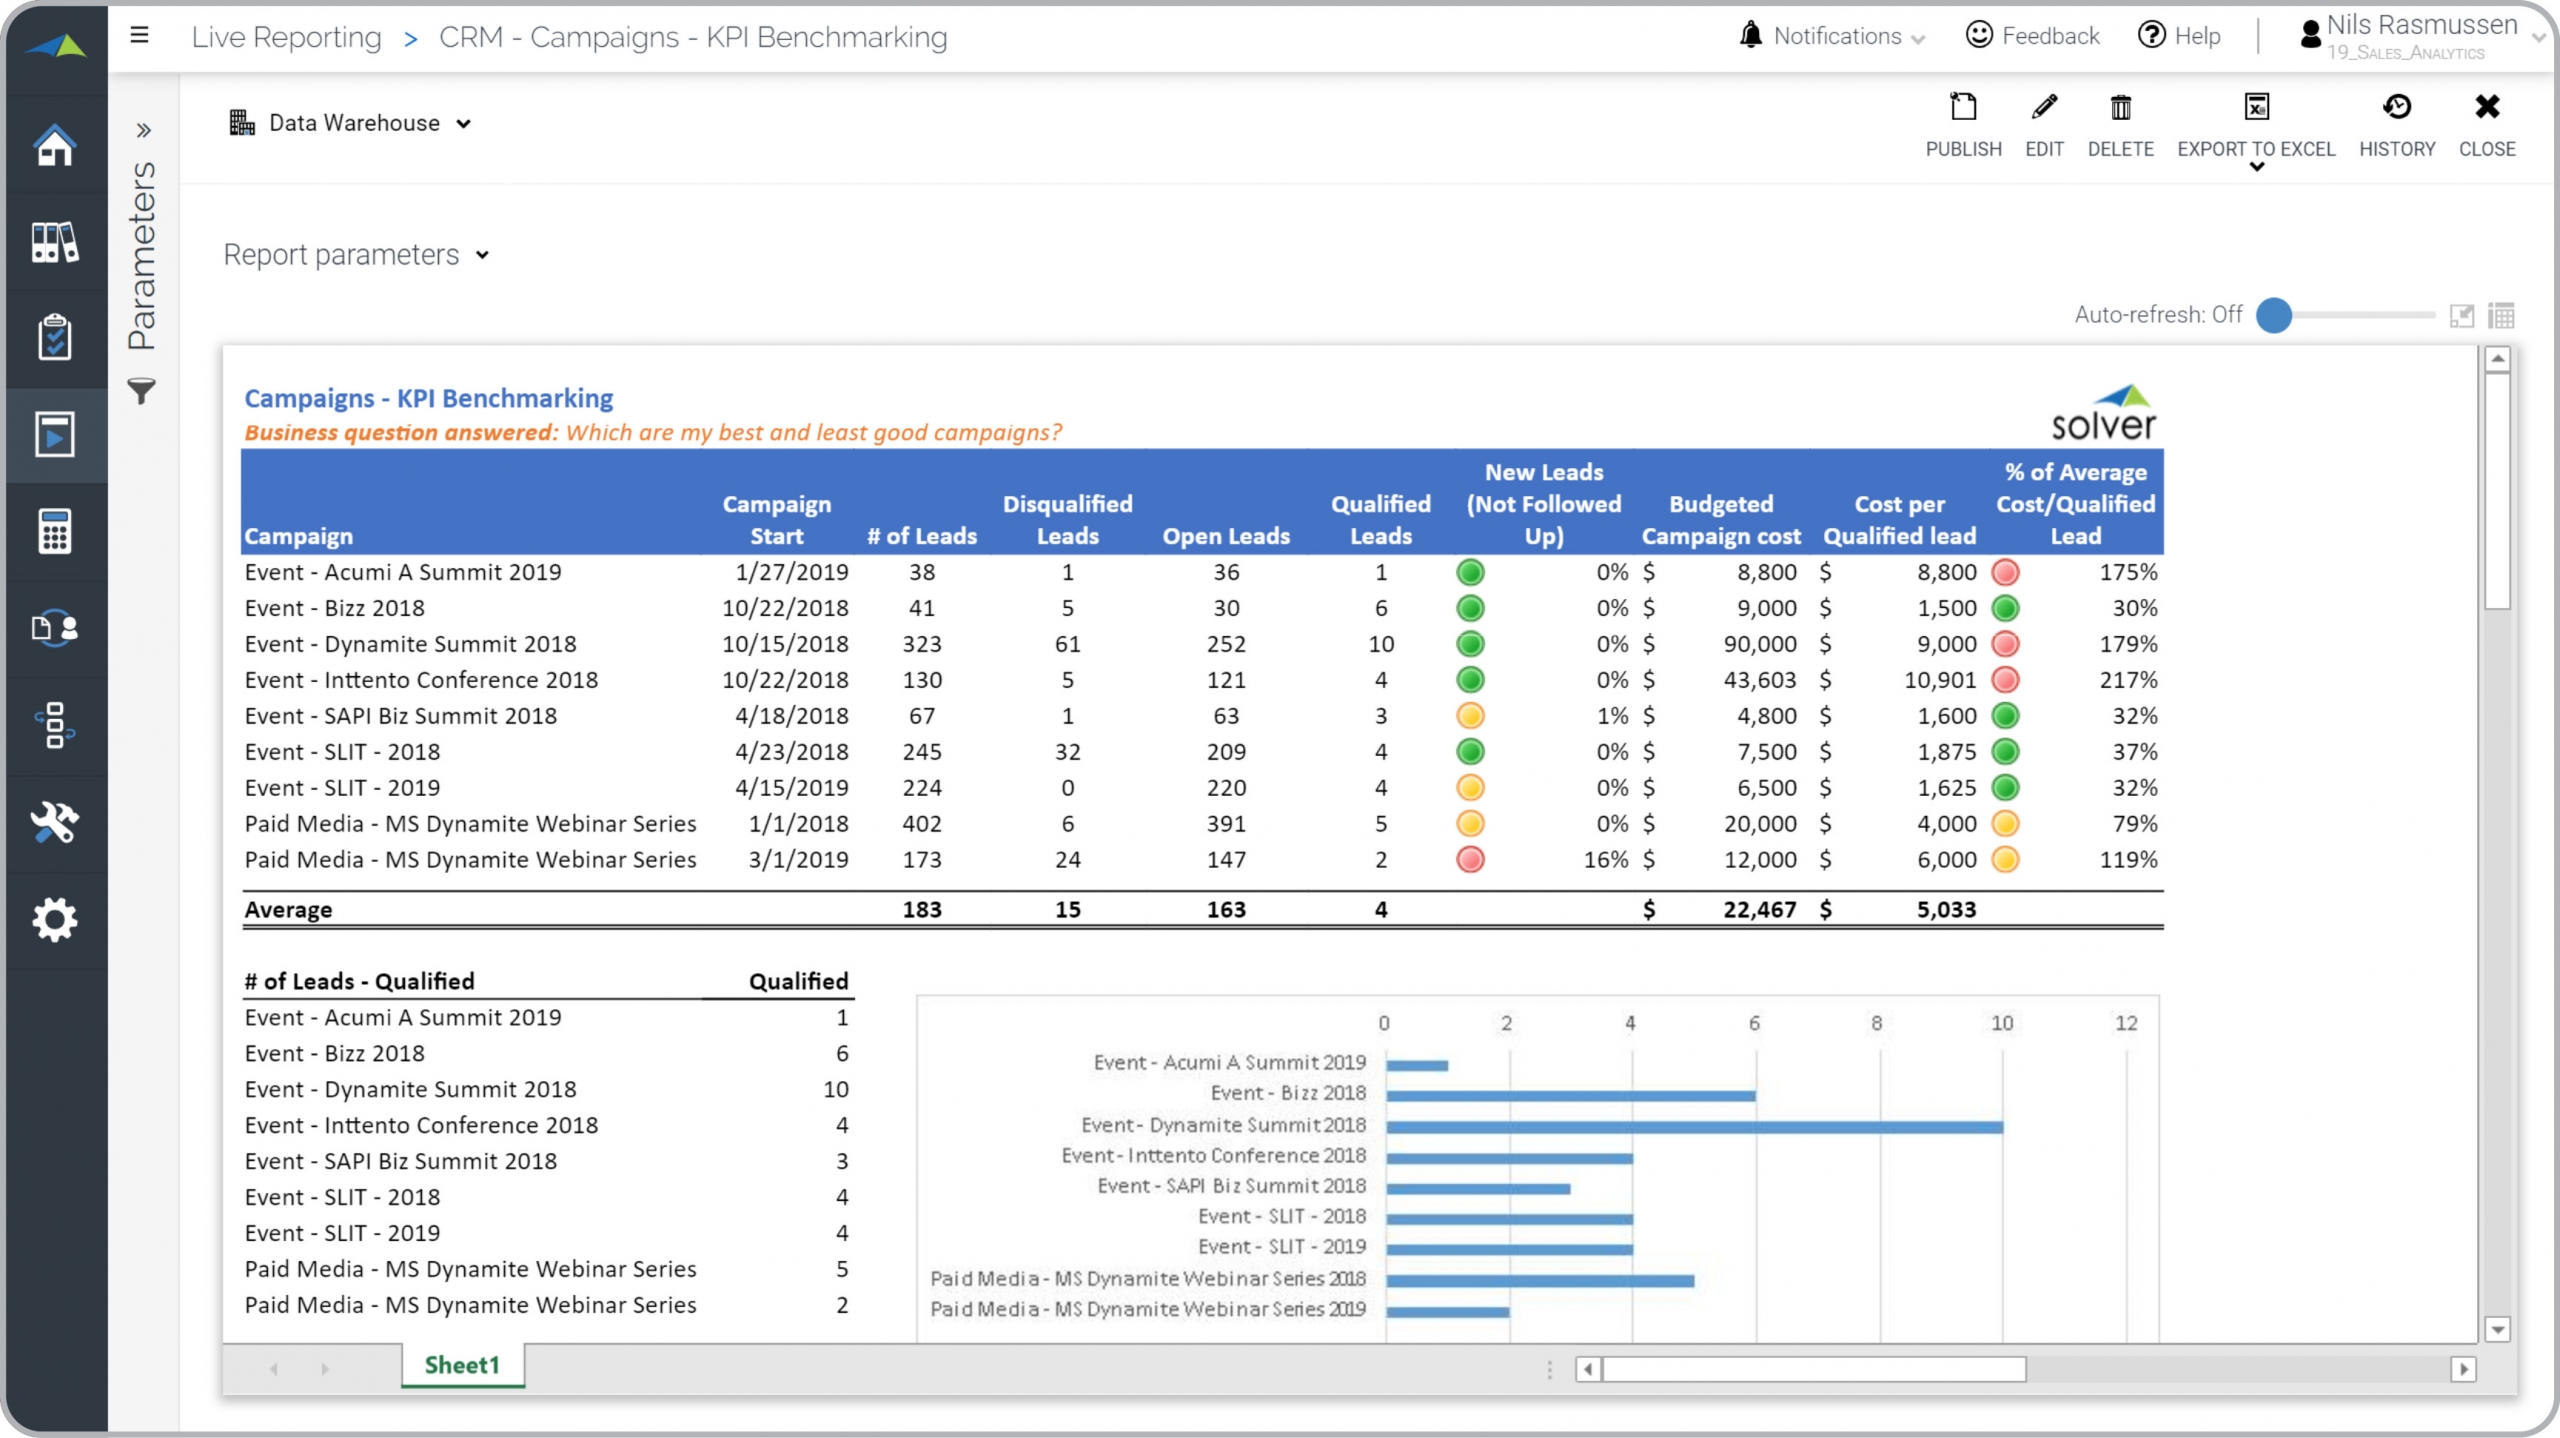Click the '# of Leads - Qualified' heading
The image size is (2560, 1438).
coord(360,981)
